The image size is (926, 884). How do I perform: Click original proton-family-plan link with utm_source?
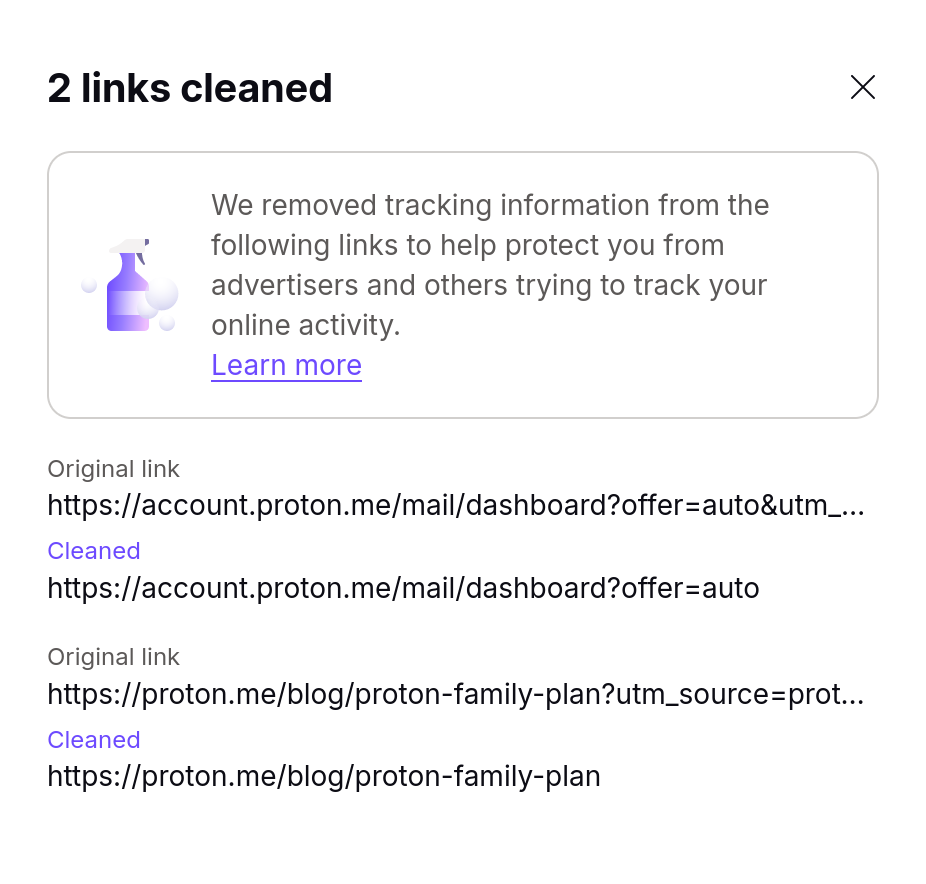456,694
